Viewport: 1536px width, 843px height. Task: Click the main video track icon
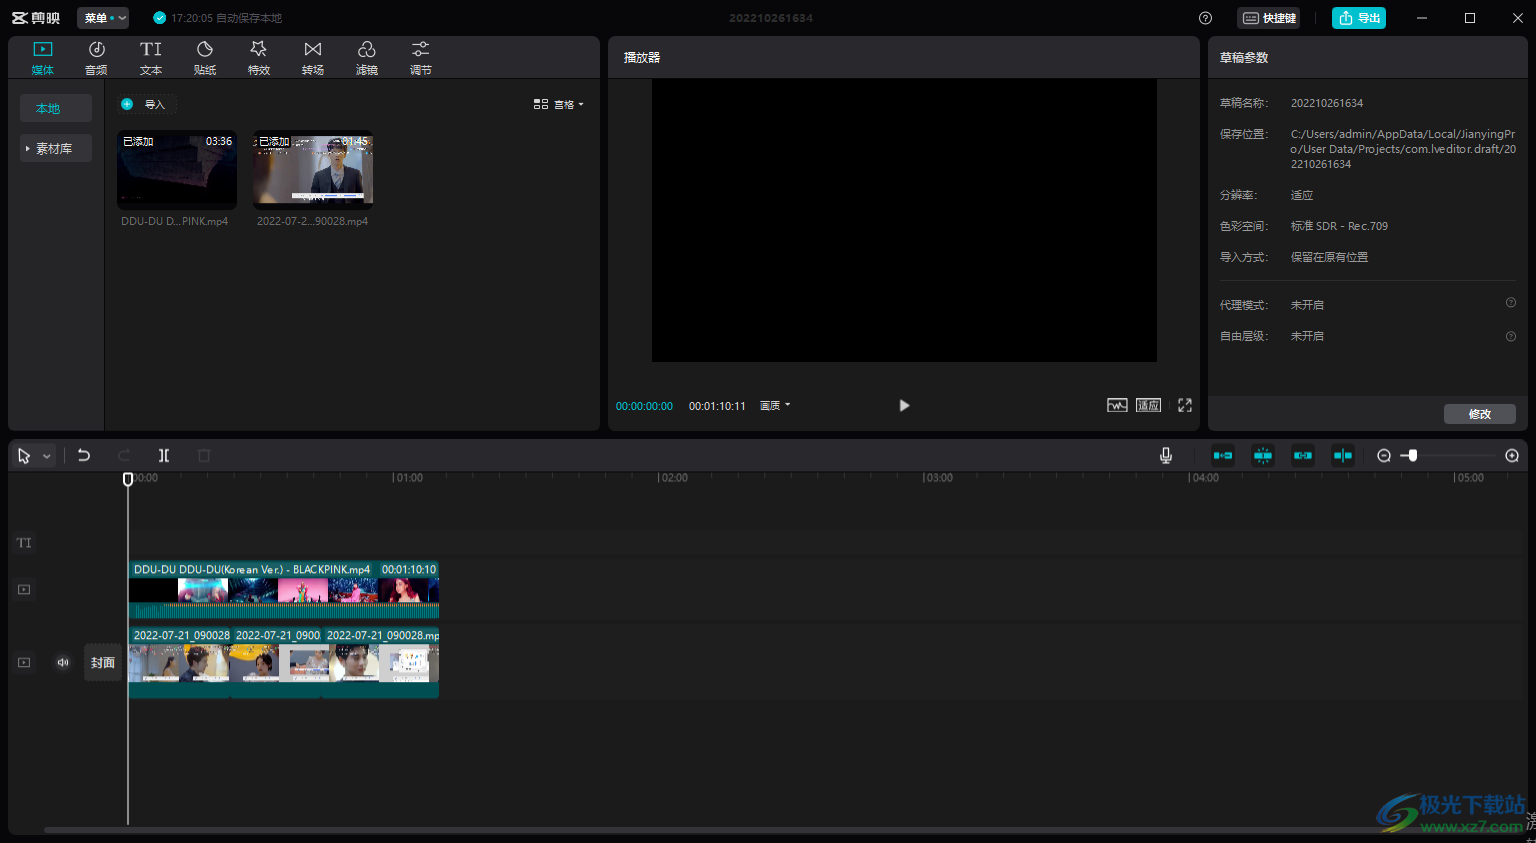tap(24, 663)
